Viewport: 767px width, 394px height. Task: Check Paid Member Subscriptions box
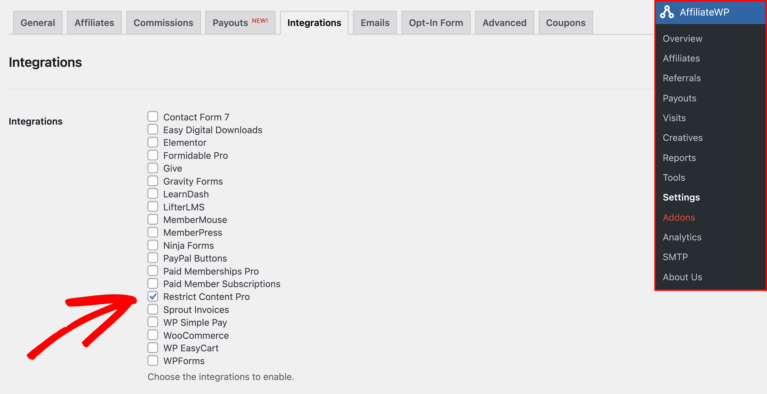(x=153, y=284)
